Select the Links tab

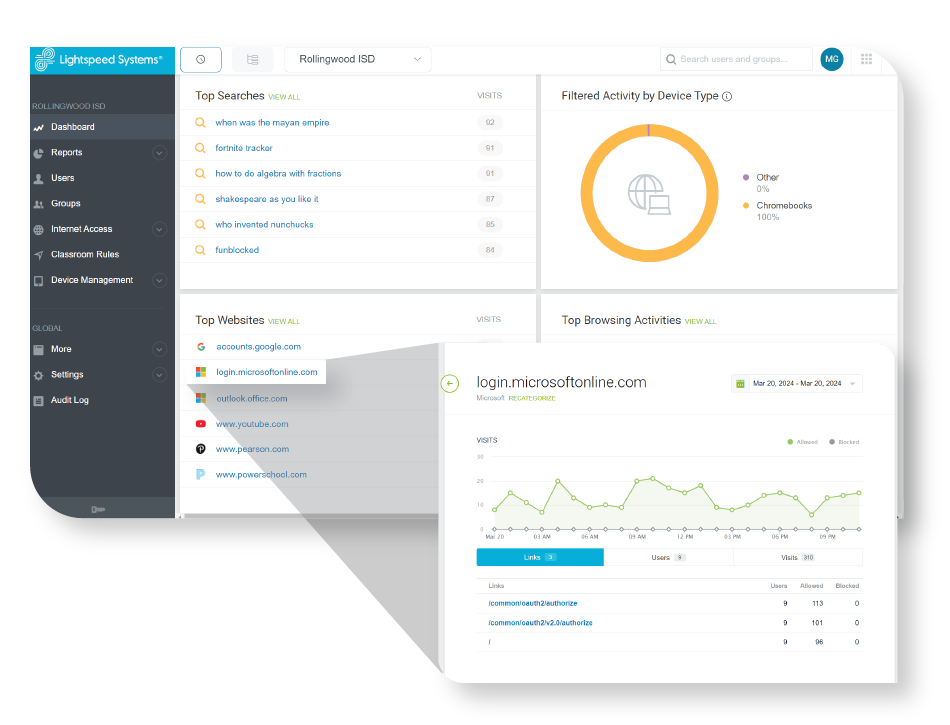pyautogui.click(x=540, y=557)
